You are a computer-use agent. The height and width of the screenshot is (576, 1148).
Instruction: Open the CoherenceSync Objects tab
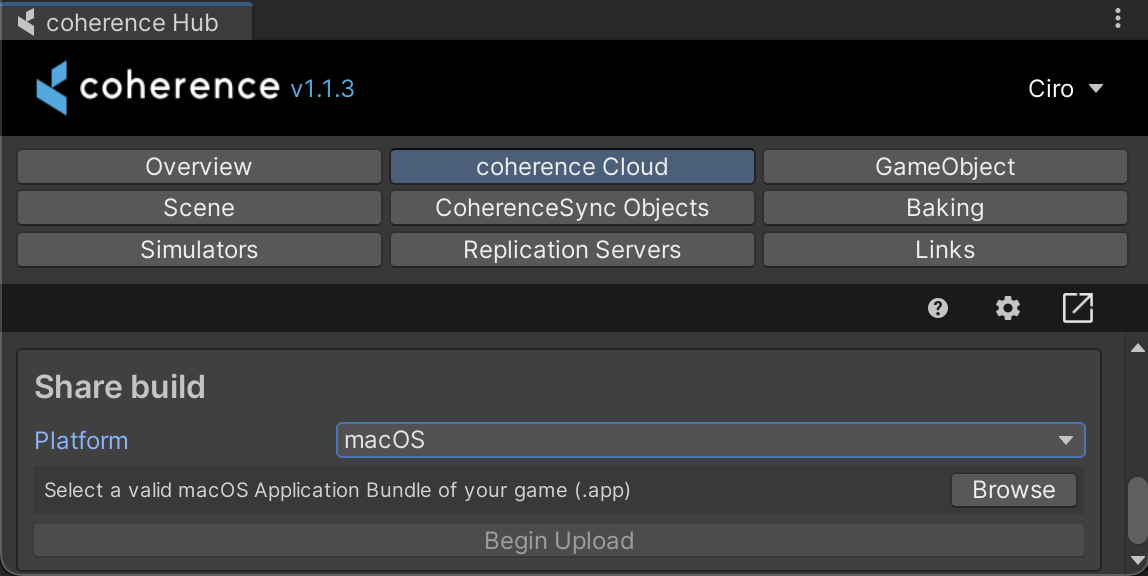(x=572, y=208)
